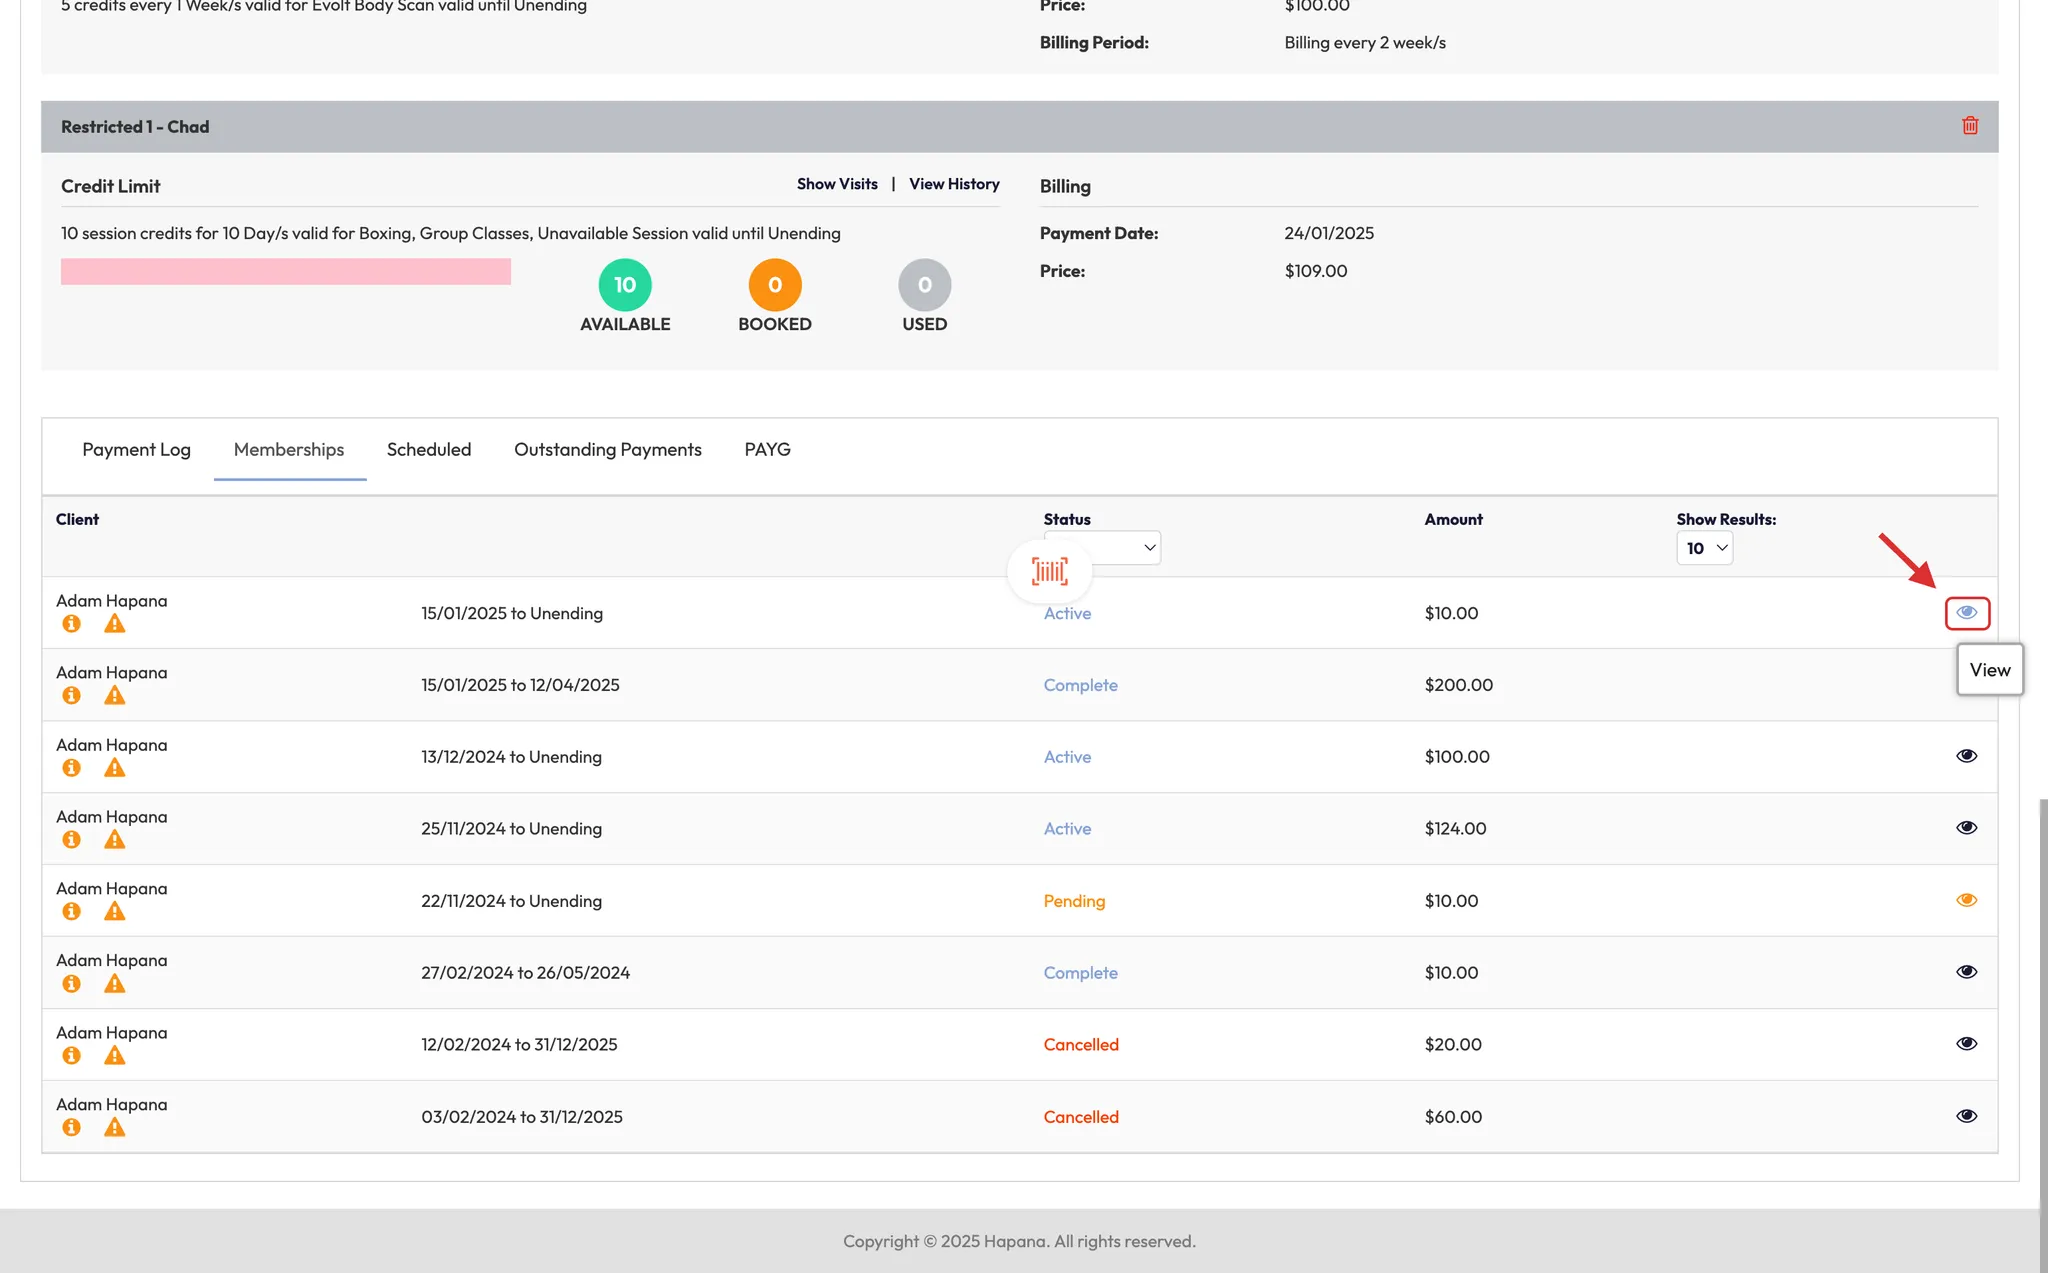Click the highlighted eye icon on the first Active $10.00 membership
This screenshot has width=2048, height=1273.
(1966, 613)
